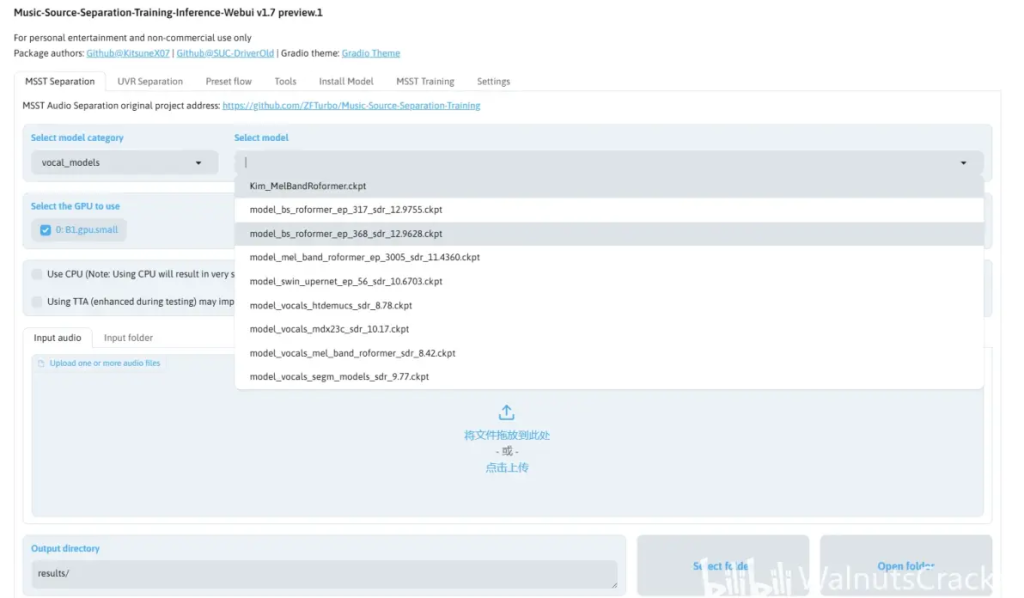Click the Output directory results/ text field

325,574
